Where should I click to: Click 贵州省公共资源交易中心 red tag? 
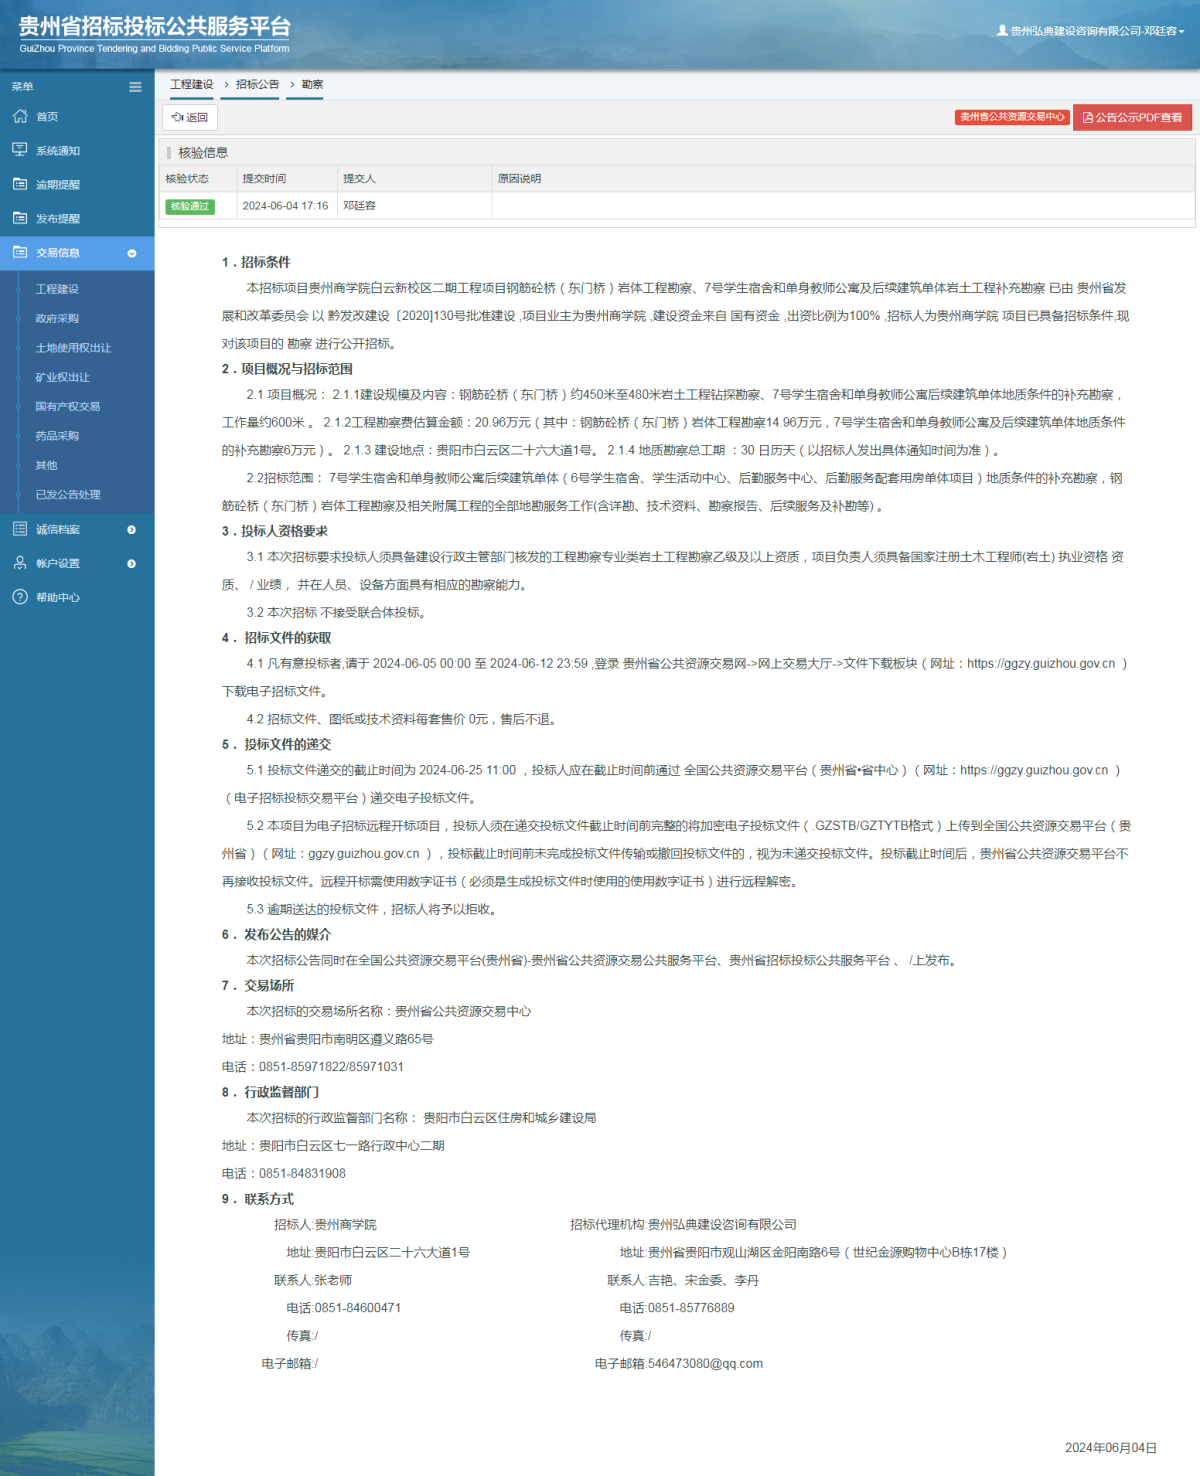[x=1011, y=117]
